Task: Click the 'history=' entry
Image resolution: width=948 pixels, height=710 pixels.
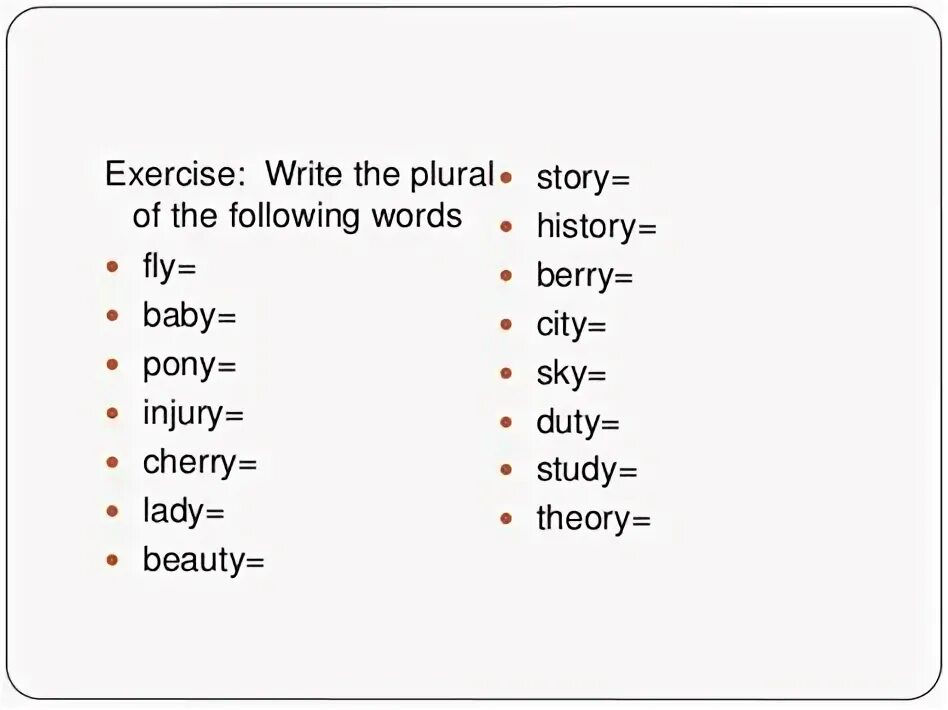Action: pos(596,227)
